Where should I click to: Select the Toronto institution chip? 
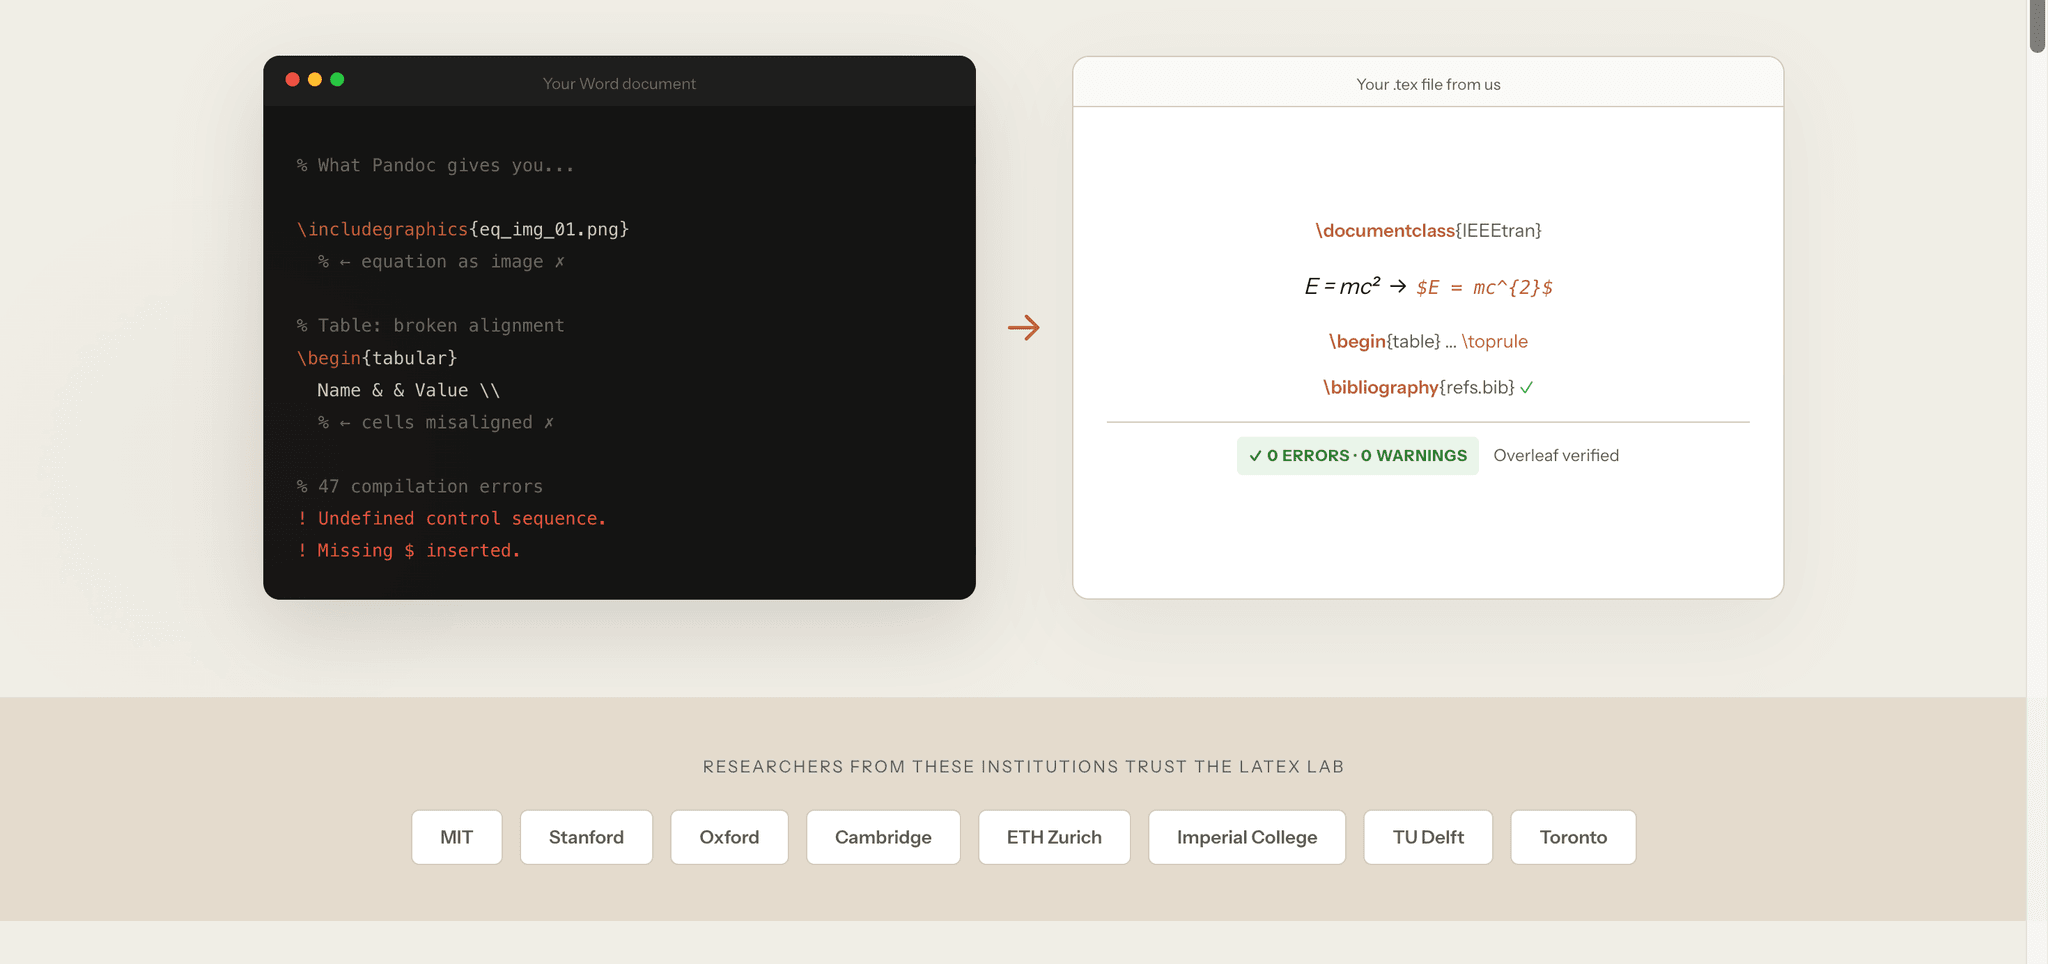coord(1573,837)
